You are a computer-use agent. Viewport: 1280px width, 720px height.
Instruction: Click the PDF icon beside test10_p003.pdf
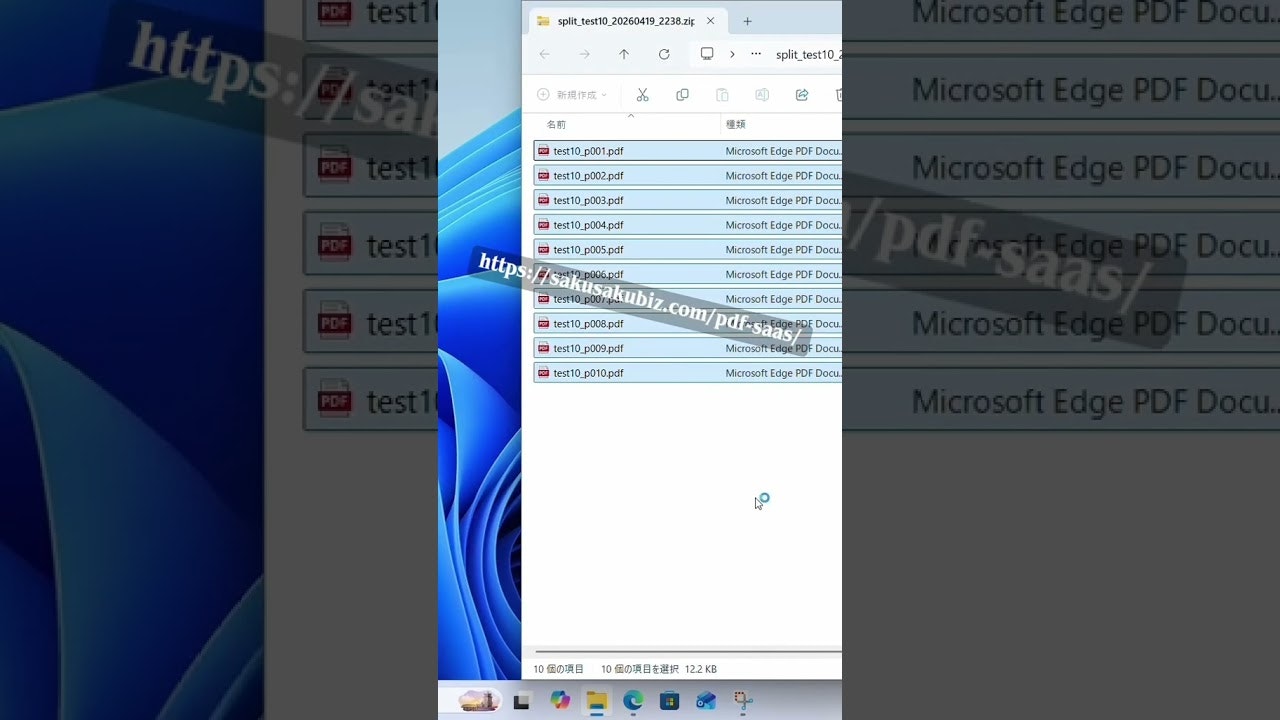544,200
